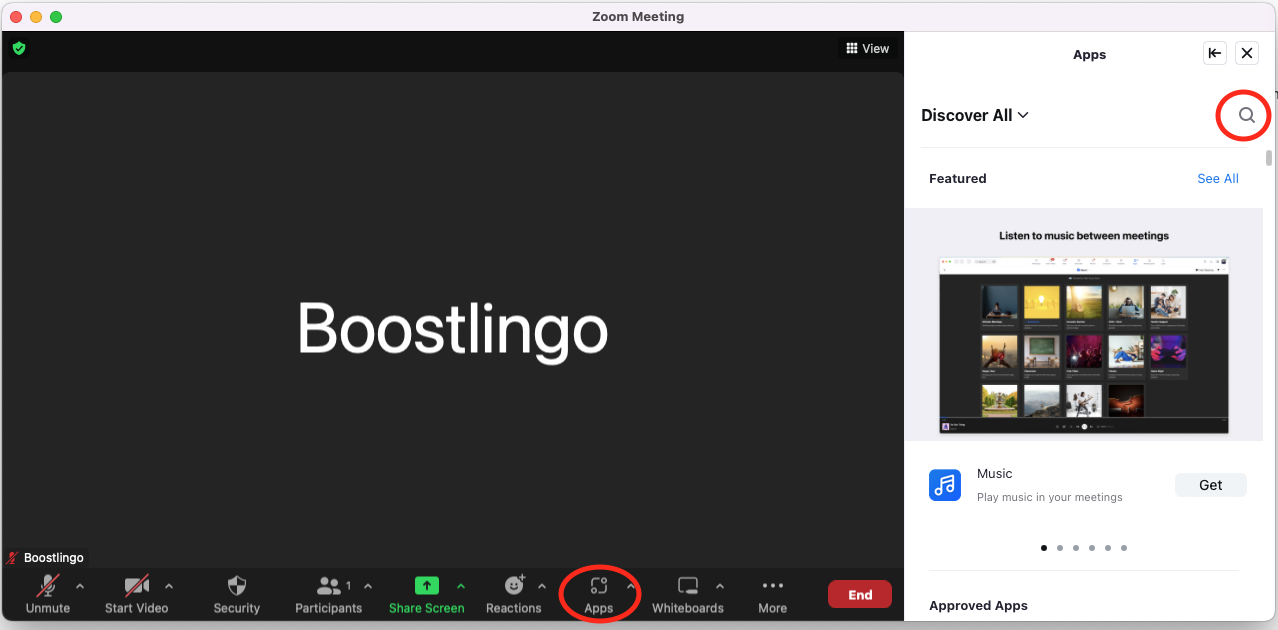Image resolution: width=1278 pixels, height=630 pixels.
Task: Click the Apps search magnifier icon
Action: 1247,115
